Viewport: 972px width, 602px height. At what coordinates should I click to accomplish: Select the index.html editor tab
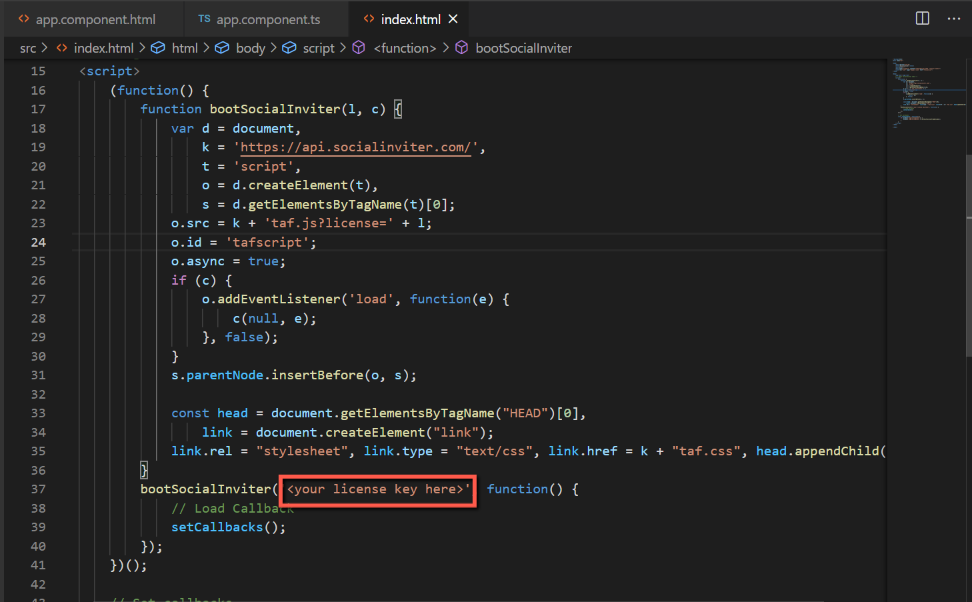410,19
